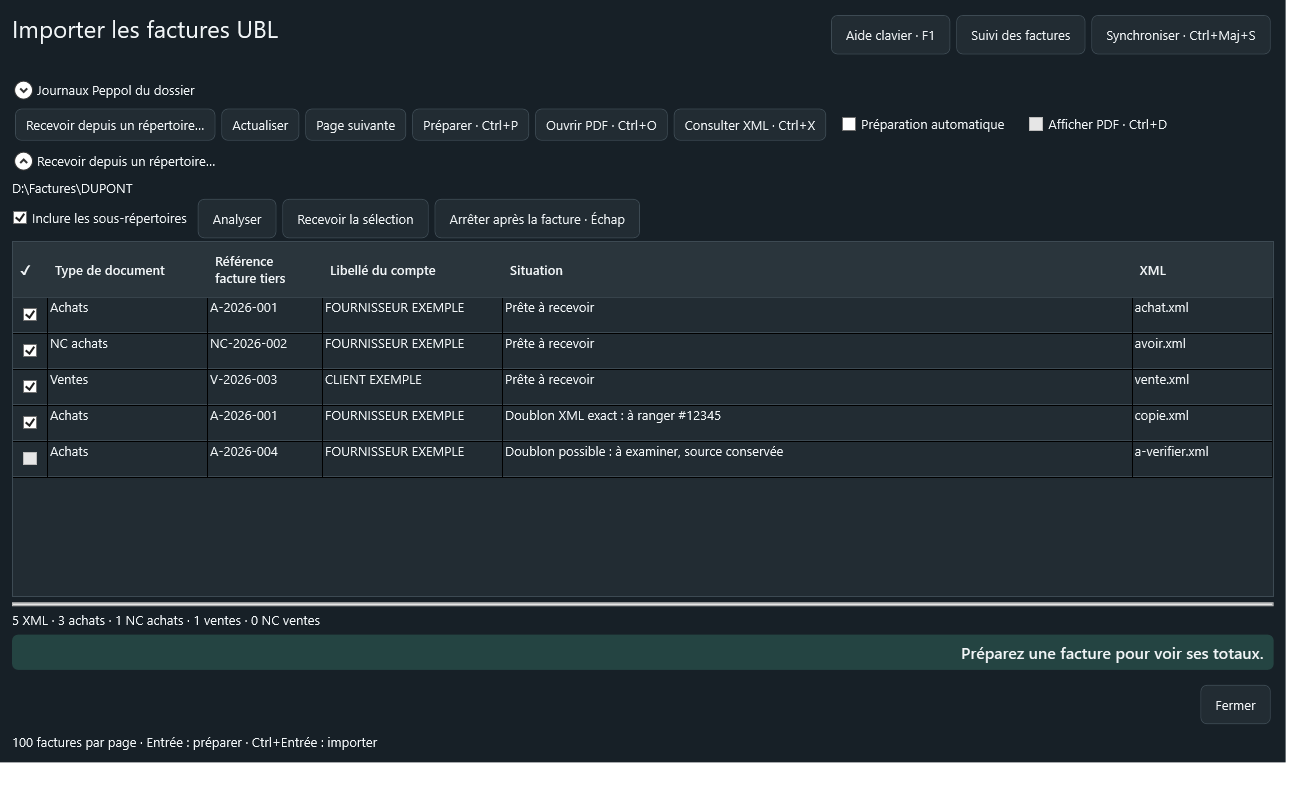Click the 'Ventes' document type cell
This screenshot has width=1300, height=800.
[x=127, y=387]
